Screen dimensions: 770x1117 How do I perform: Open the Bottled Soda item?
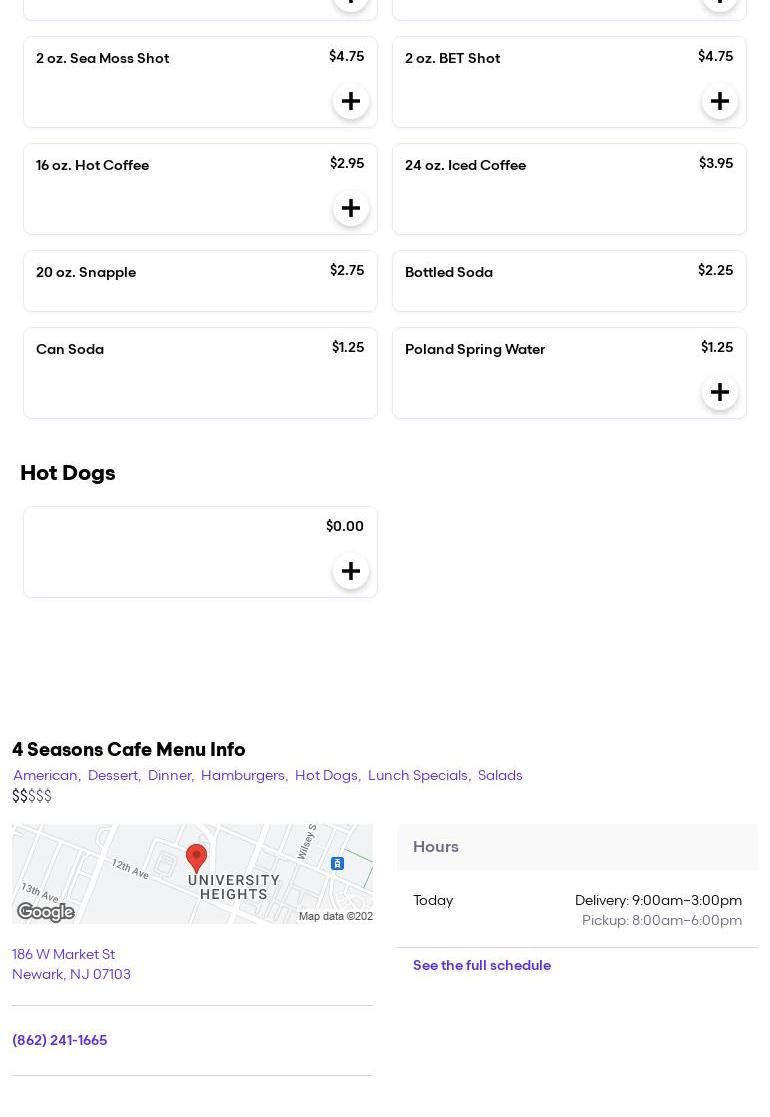(568, 280)
